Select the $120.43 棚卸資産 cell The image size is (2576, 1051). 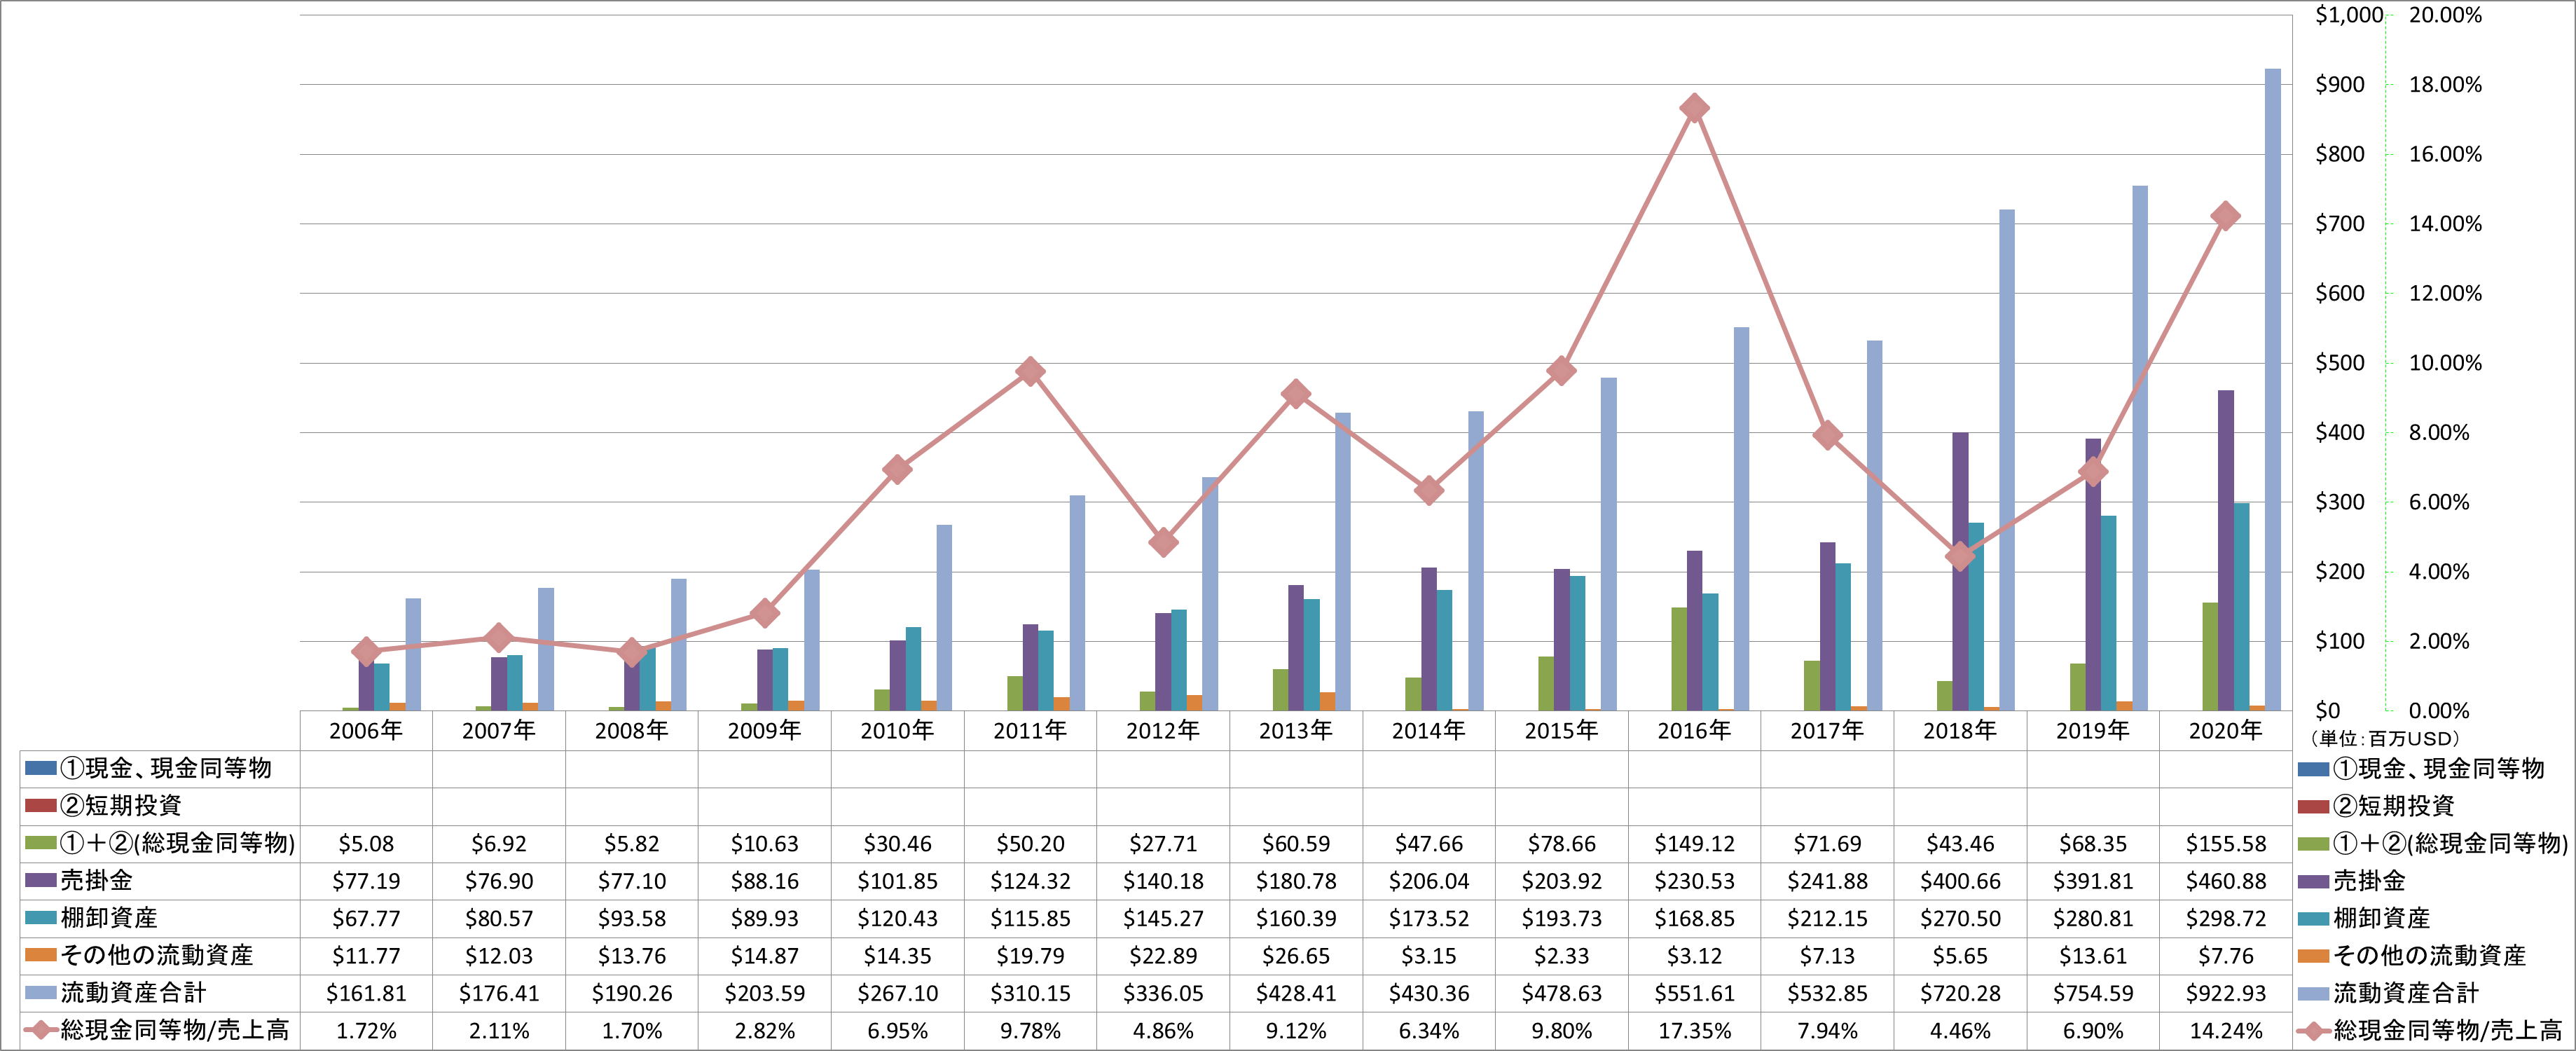897,918
